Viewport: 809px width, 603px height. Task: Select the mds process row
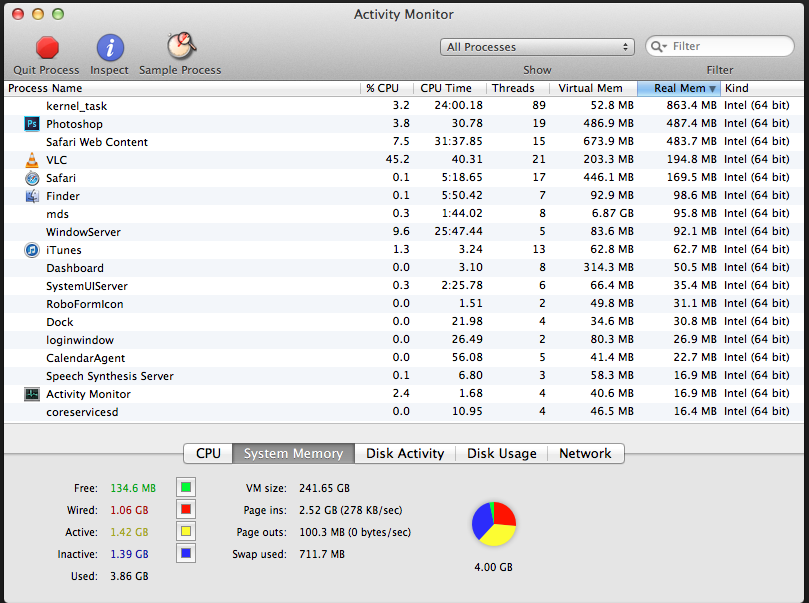point(404,214)
